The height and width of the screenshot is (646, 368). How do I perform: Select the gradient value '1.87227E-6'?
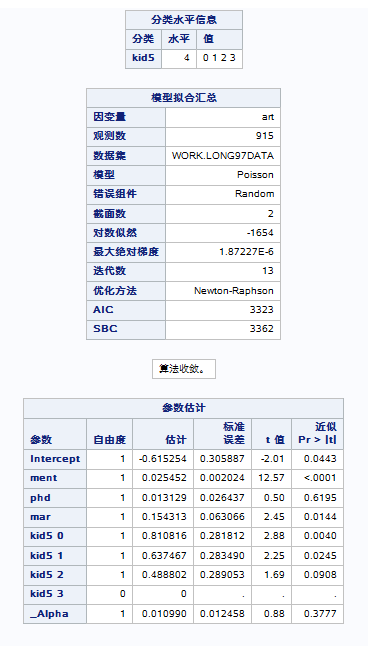click(246, 252)
